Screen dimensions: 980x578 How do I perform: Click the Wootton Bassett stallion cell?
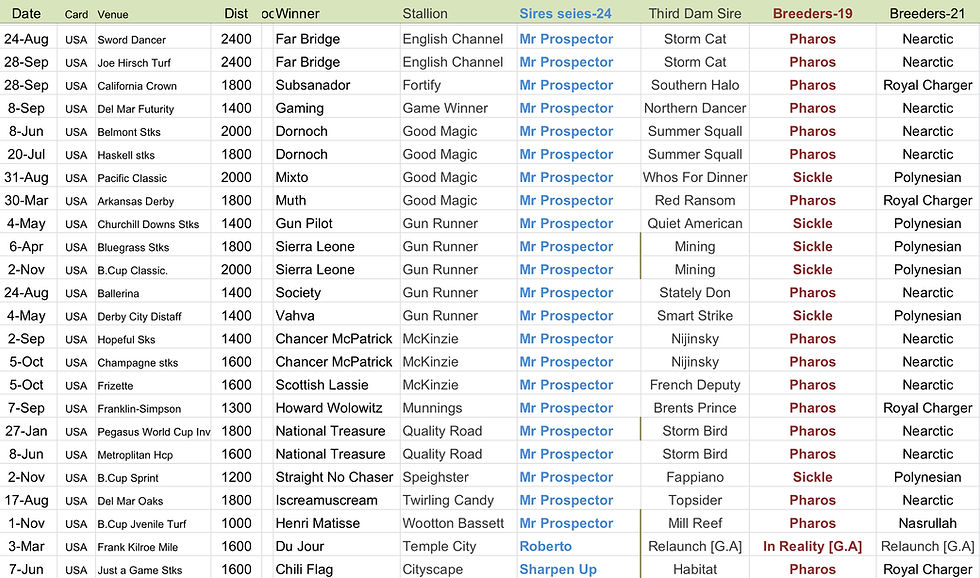[x=453, y=523]
